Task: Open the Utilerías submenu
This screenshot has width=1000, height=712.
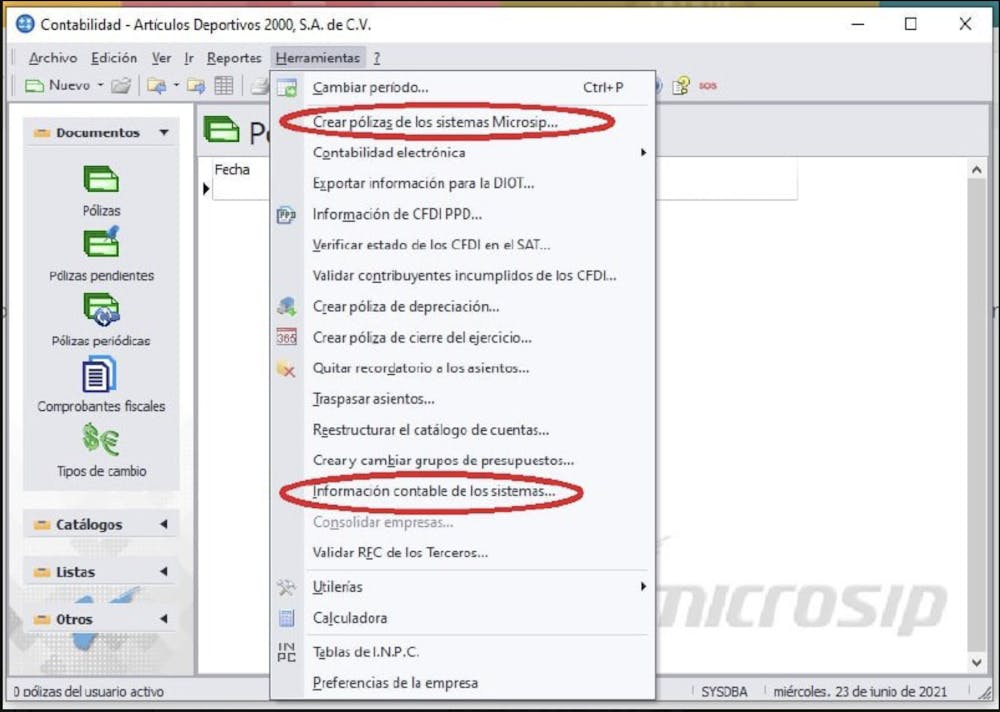Action: click(x=463, y=586)
